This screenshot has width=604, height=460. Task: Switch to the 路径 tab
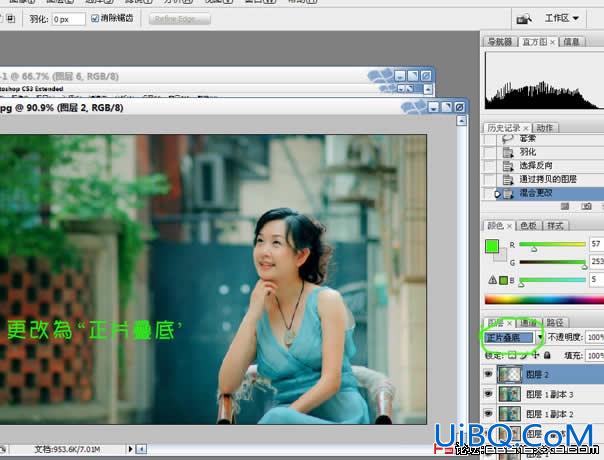[x=555, y=322]
